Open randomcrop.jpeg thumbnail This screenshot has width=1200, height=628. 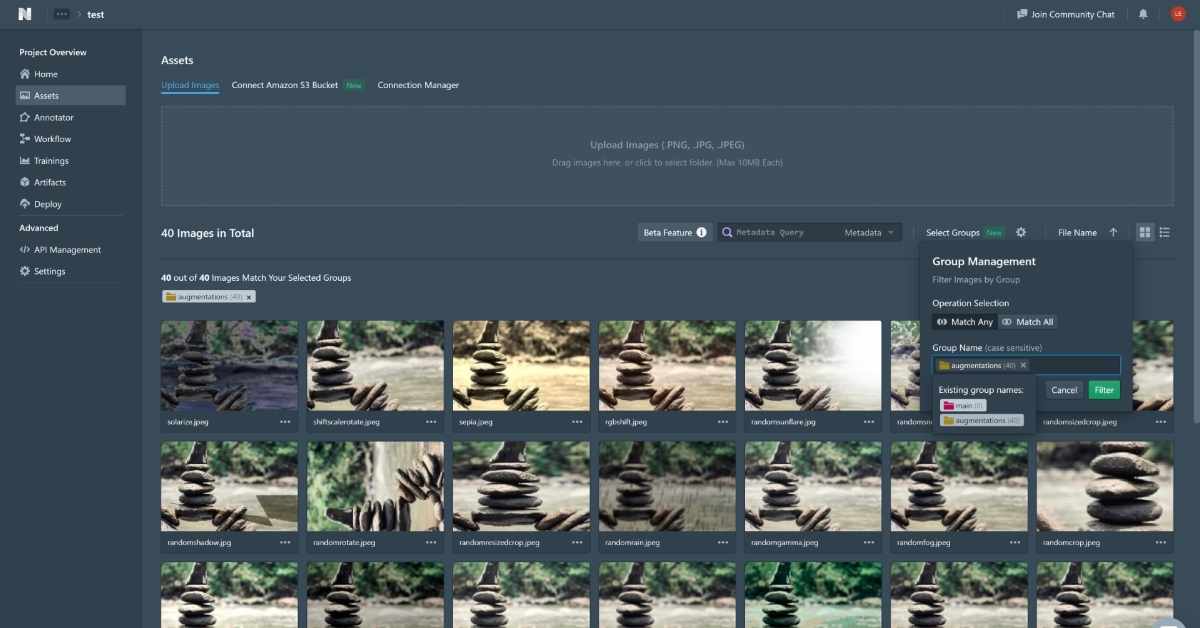(1105, 486)
